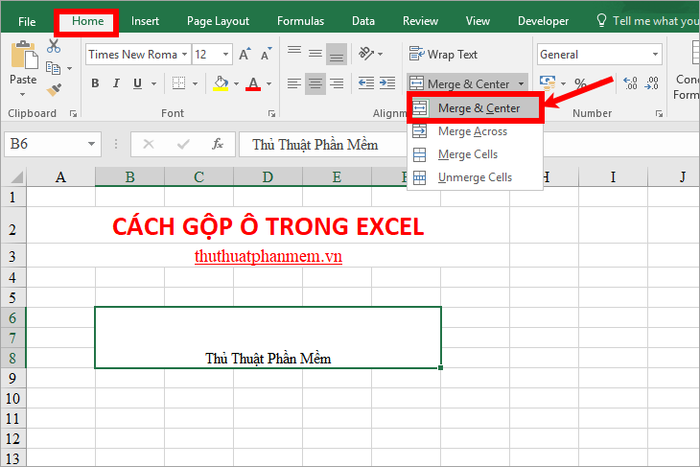Click the Format Painter brush icon

(54, 90)
